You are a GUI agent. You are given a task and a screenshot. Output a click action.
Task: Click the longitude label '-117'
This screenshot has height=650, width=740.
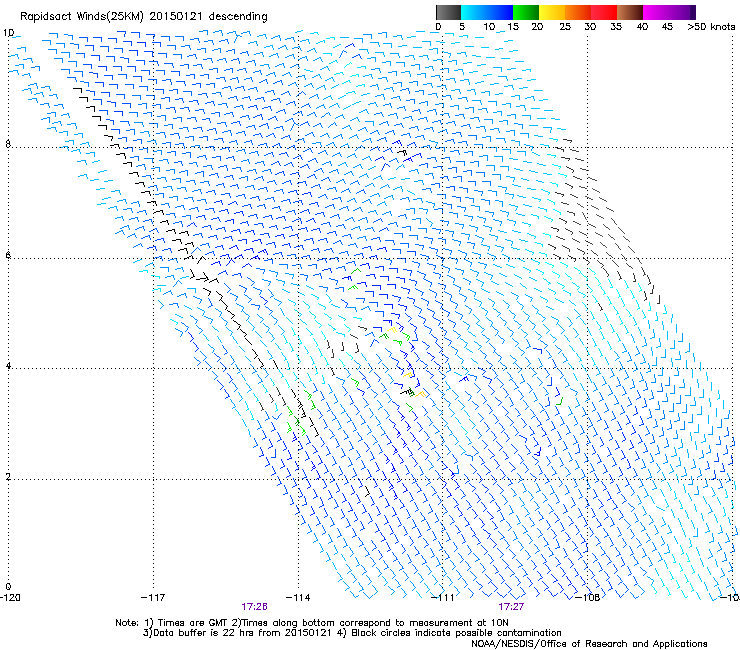click(153, 598)
